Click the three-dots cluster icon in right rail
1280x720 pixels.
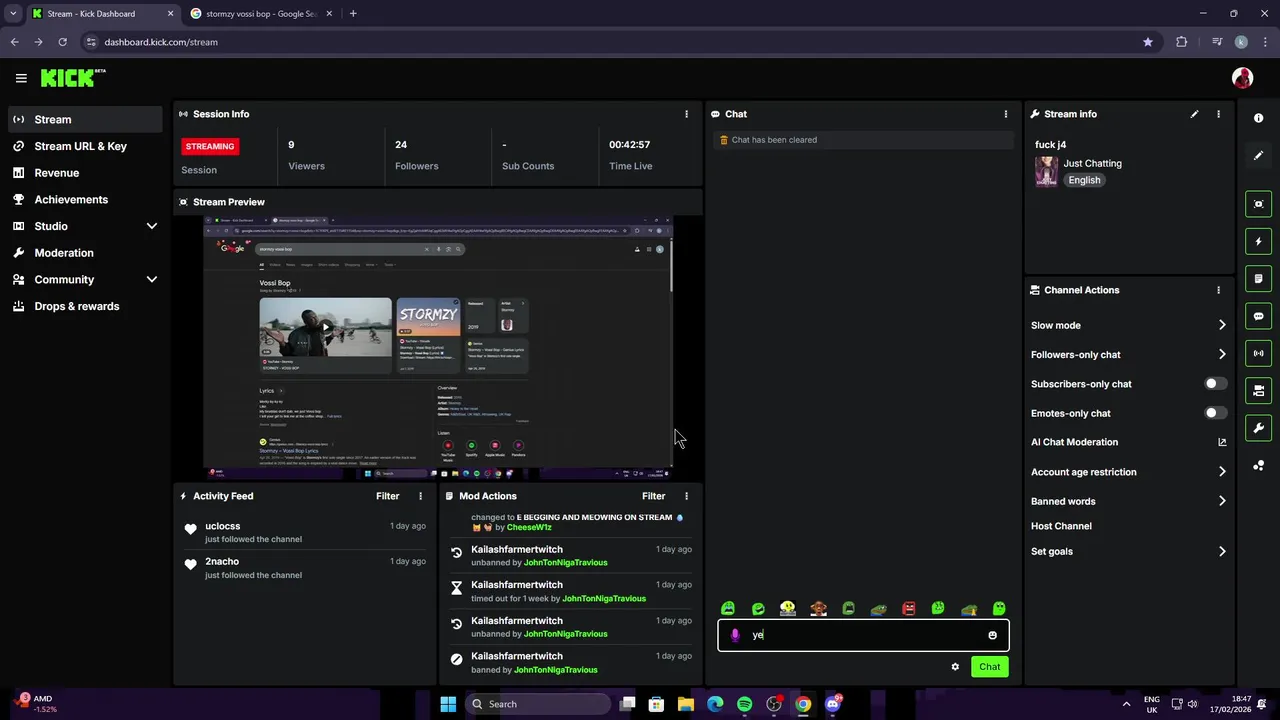1258,466
